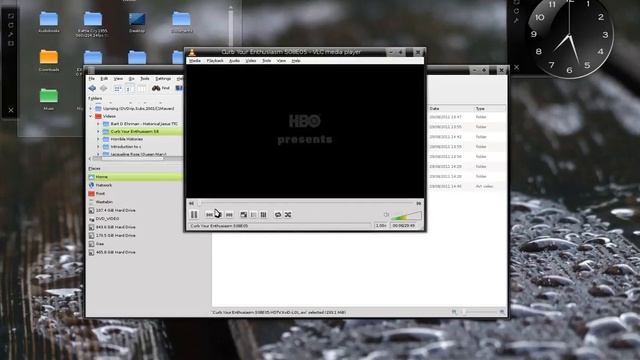Open the VLC View menu
640x360 pixels.
click(x=281, y=60)
